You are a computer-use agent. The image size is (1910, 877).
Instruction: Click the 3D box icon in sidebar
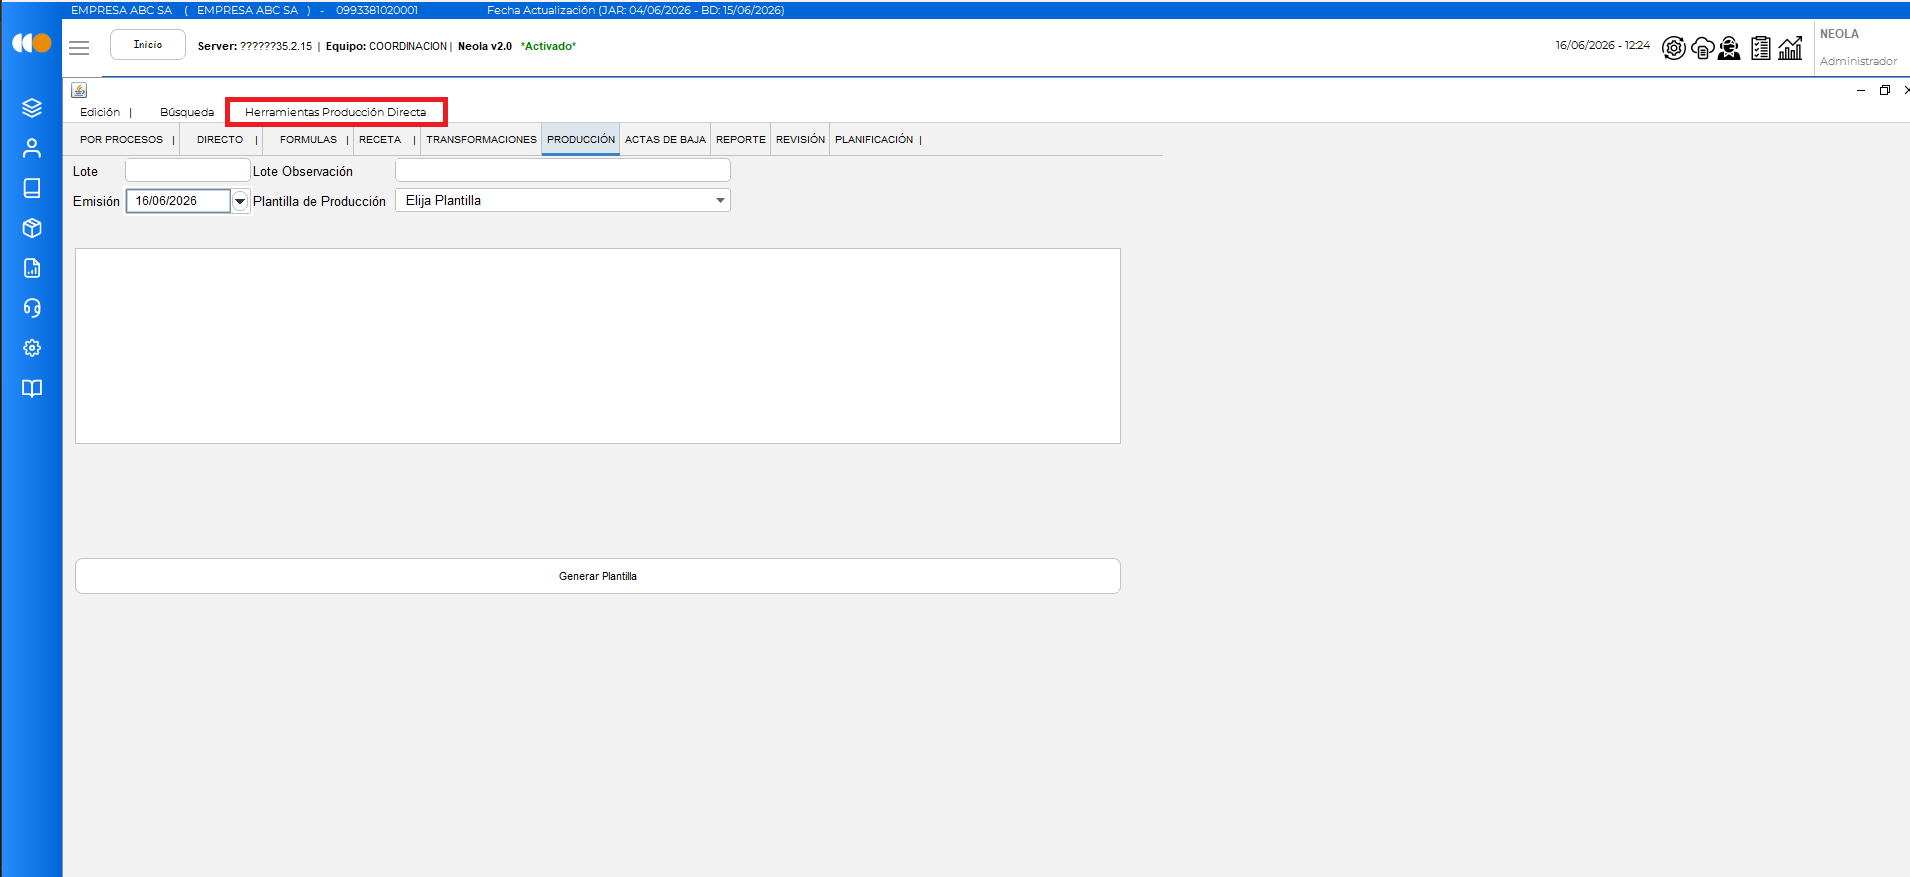32,228
